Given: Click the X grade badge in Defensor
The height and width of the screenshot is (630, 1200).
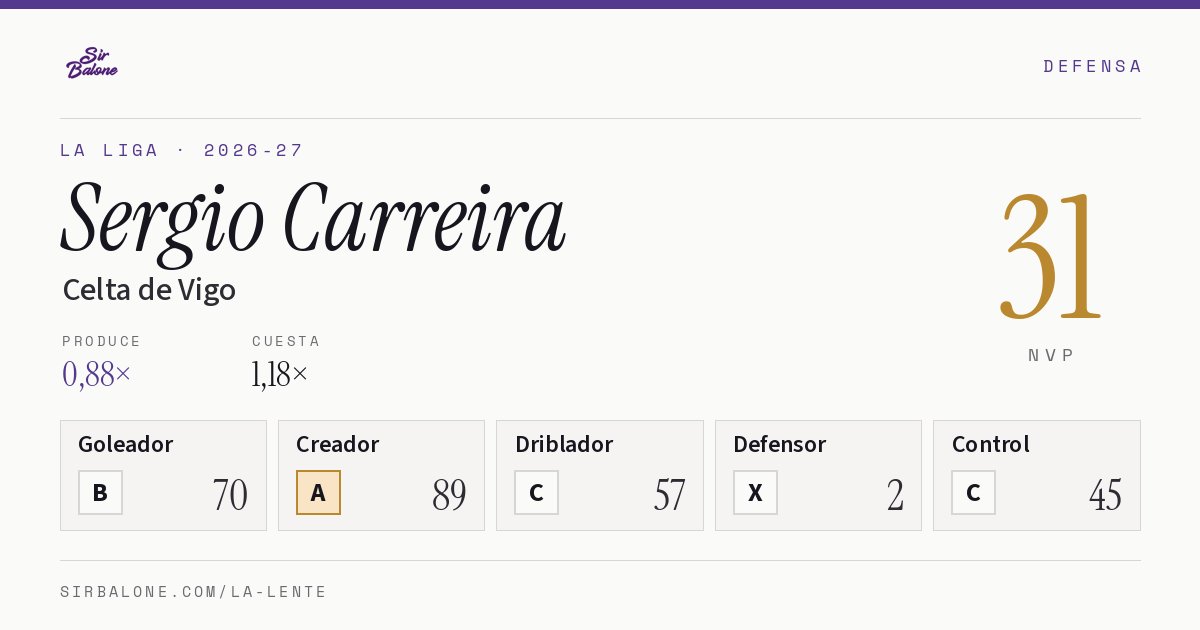Looking at the screenshot, I should [x=755, y=492].
